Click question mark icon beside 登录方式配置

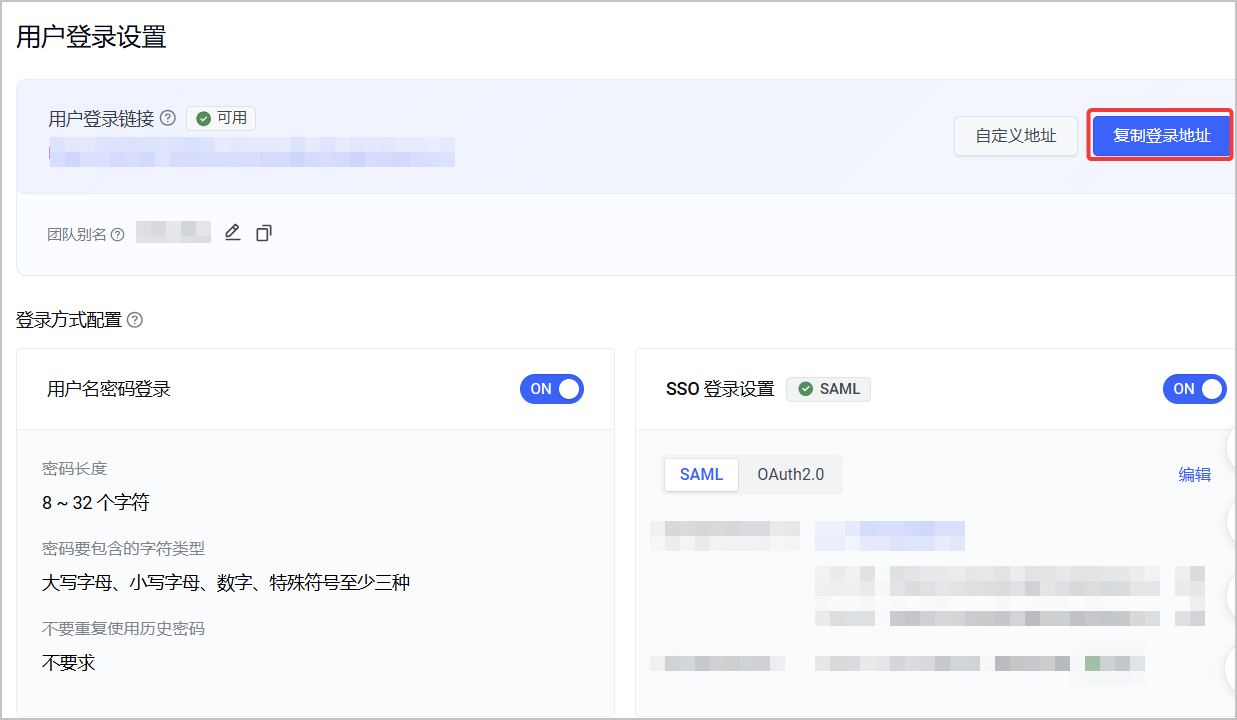135,320
